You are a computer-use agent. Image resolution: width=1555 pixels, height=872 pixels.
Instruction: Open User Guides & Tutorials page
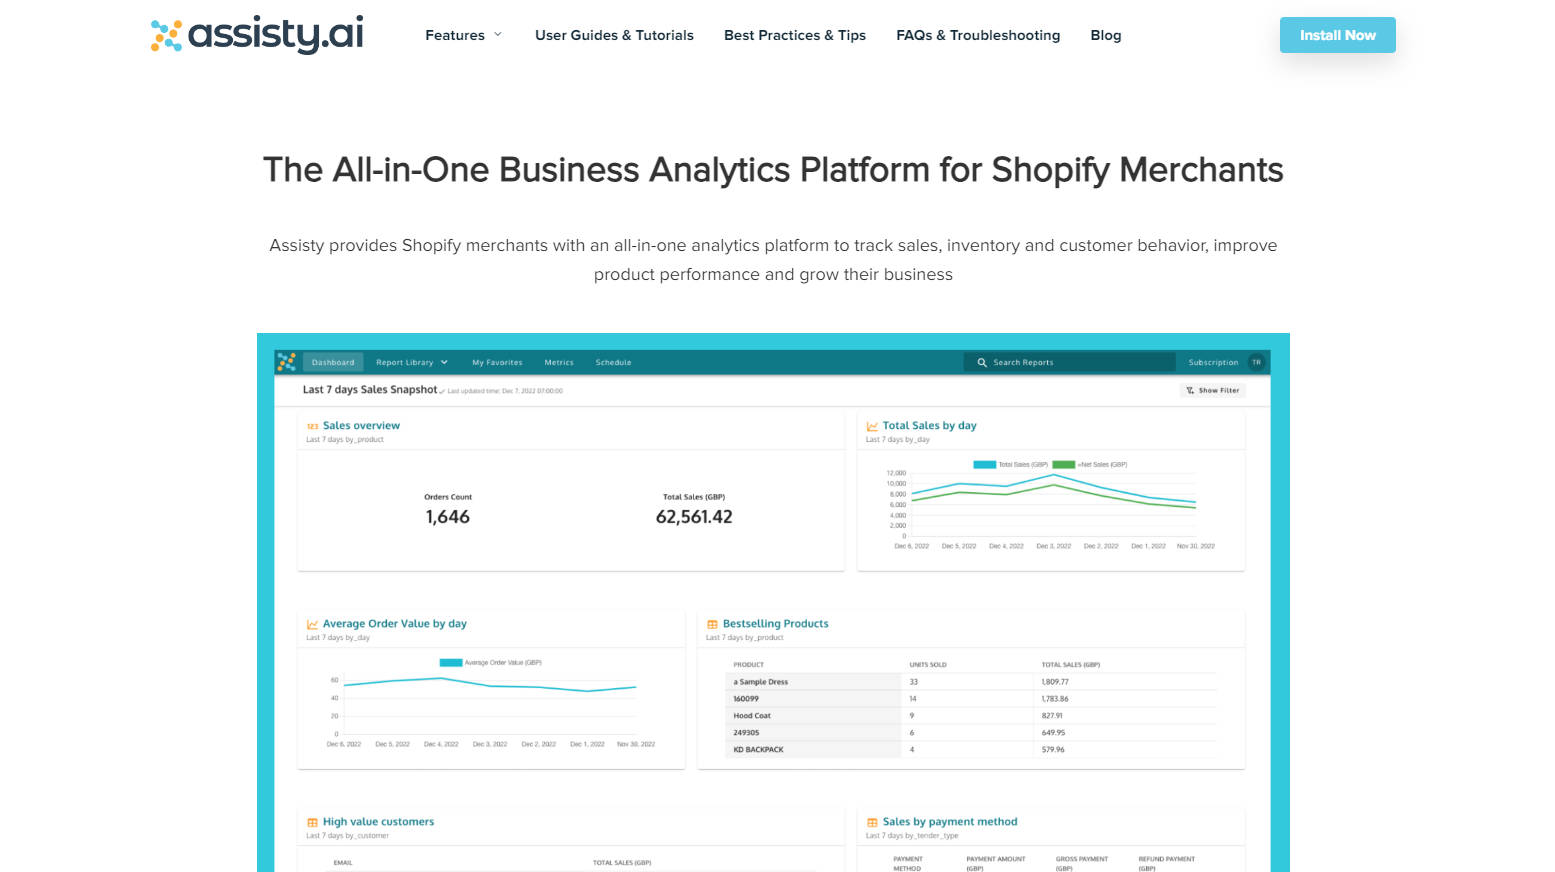(x=614, y=35)
